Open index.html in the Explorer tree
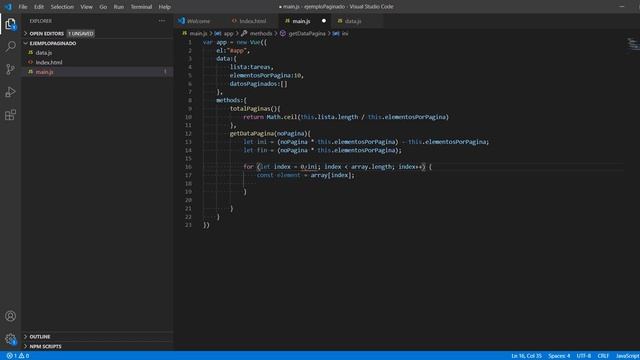This screenshot has width=640, height=360. click(49, 62)
